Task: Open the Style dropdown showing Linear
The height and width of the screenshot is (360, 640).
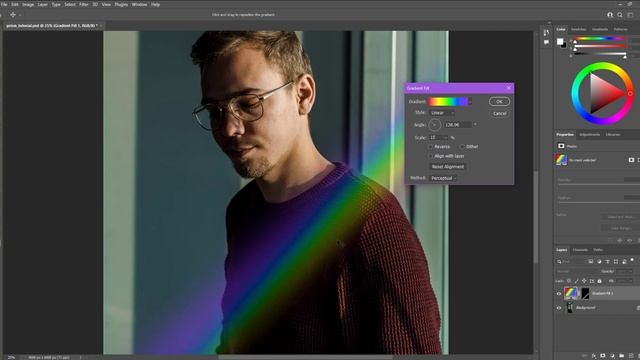Action: 442,113
